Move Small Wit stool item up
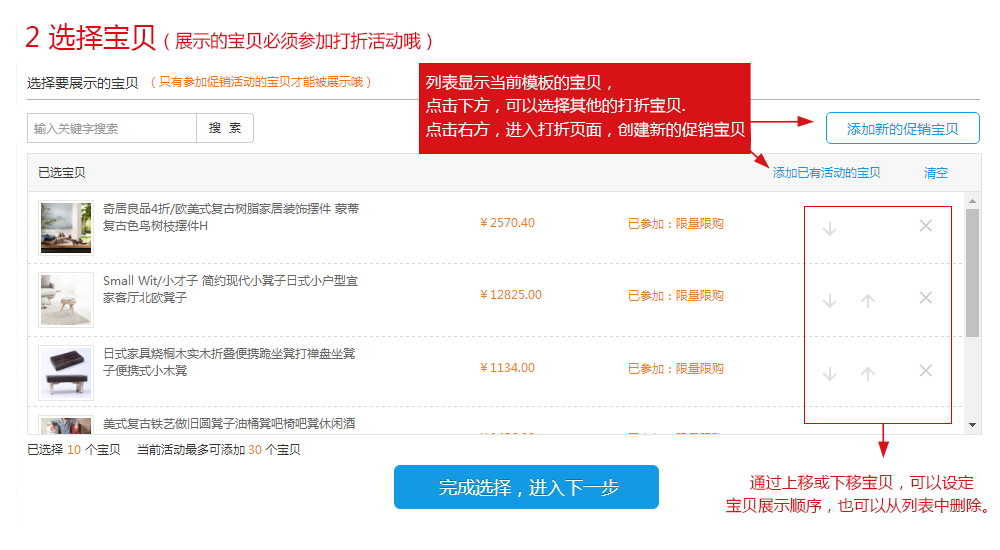 click(x=867, y=301)
